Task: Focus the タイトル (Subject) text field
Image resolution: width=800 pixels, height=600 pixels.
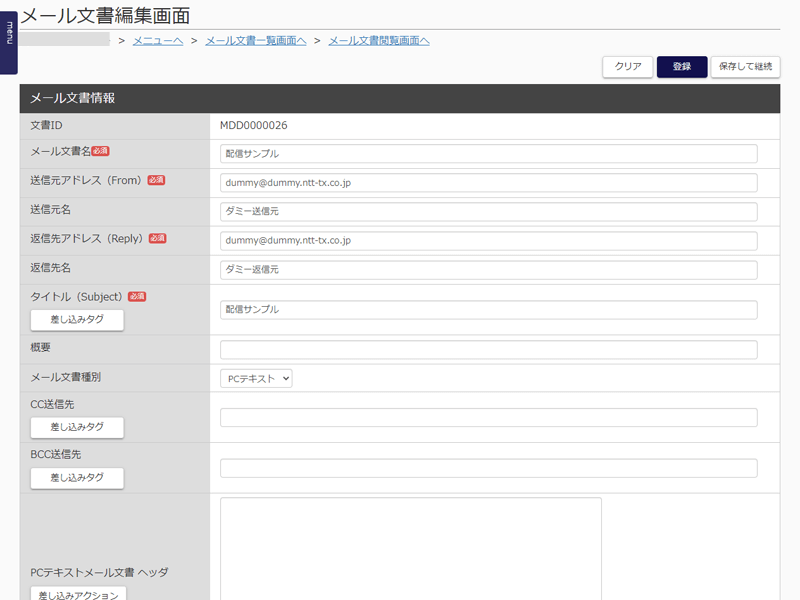Action: click(488, 310)
